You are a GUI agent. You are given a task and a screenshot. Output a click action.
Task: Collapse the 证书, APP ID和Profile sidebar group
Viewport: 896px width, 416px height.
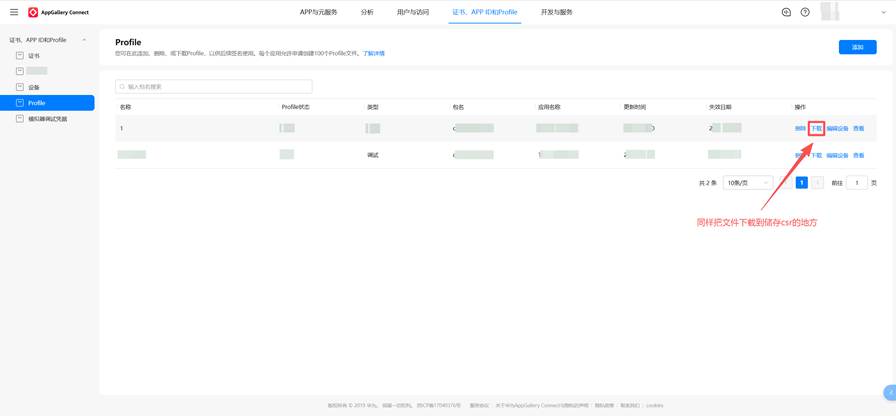(x=84, y=40)
